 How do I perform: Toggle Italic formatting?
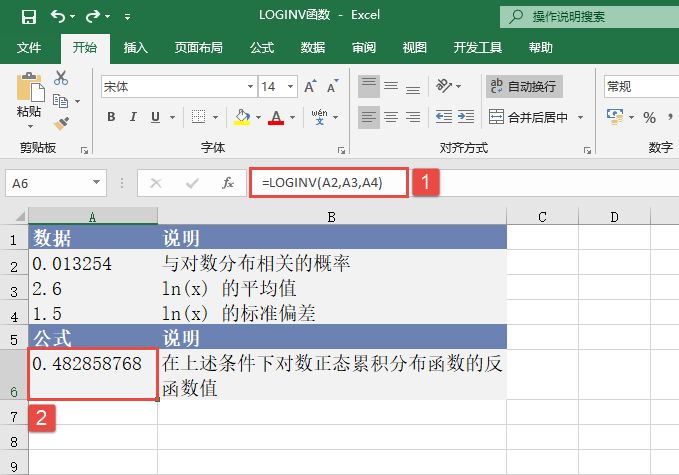[134, 118]
